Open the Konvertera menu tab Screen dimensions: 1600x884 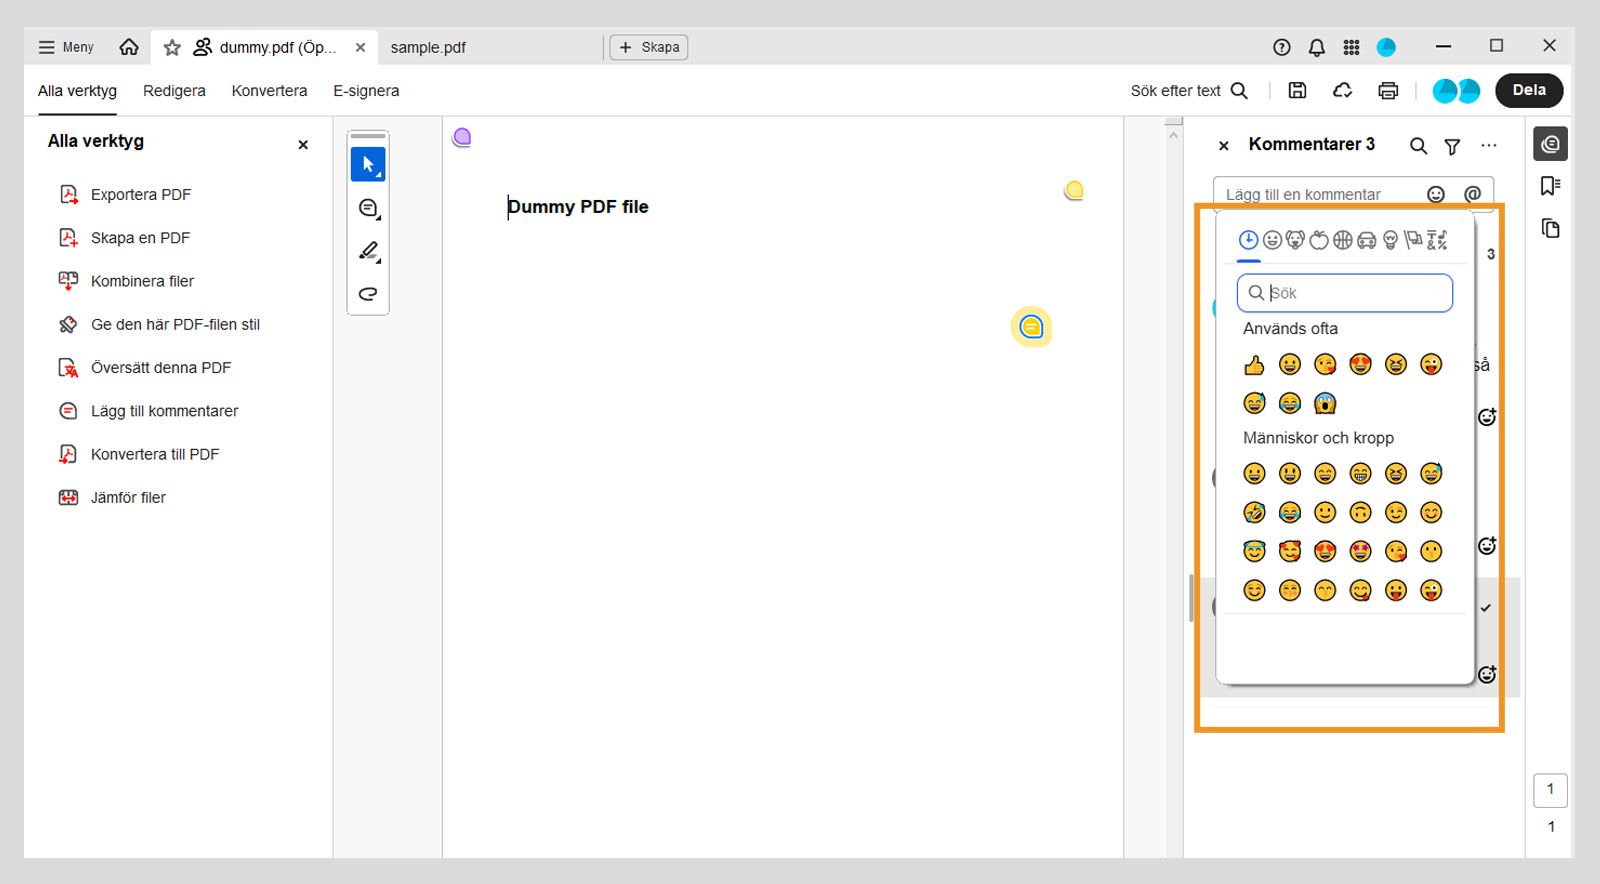(x=269, y=91)
